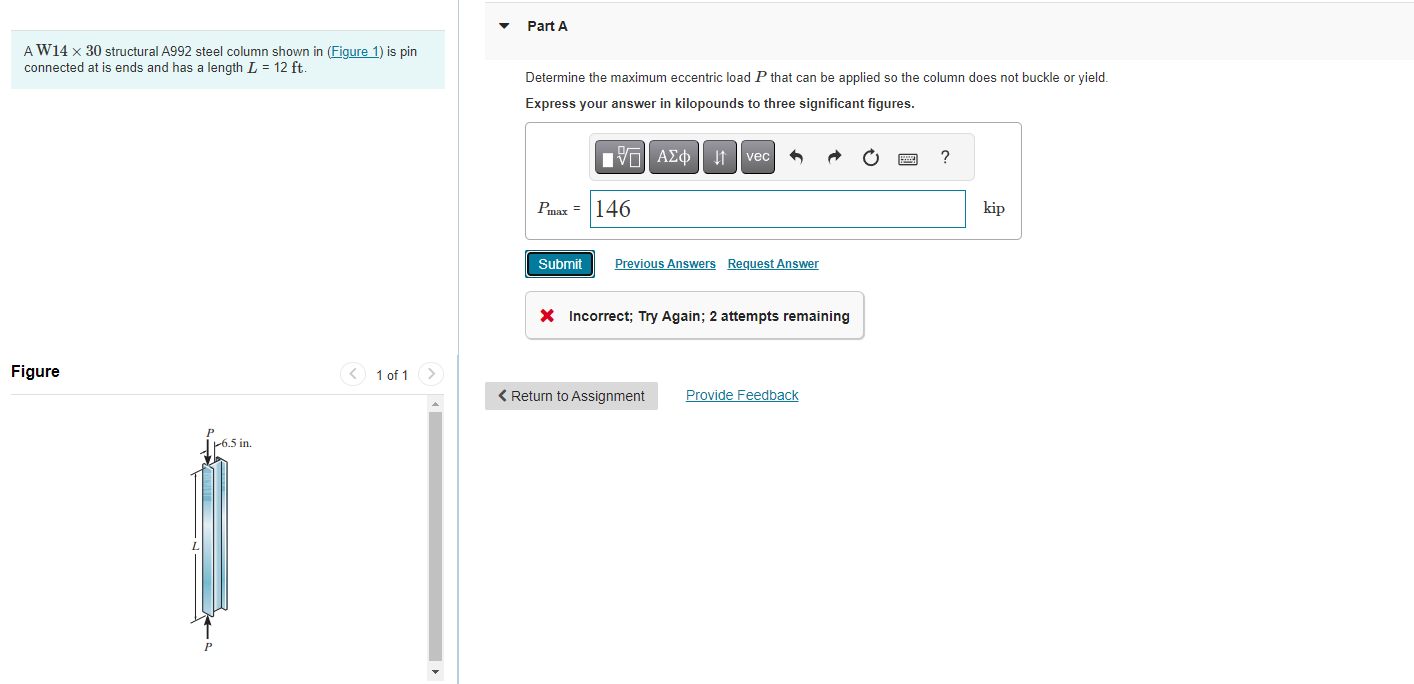Submit the answer for Part A
Viewport: 1414px width, 684px height.
[x=559, y=263]
